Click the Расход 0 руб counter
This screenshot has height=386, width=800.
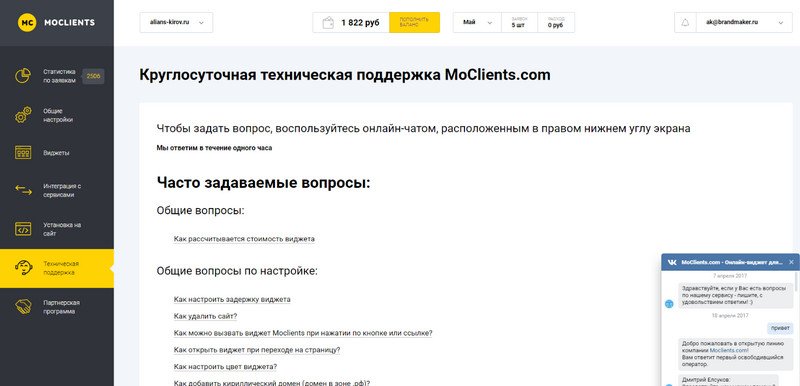point(555,22)
